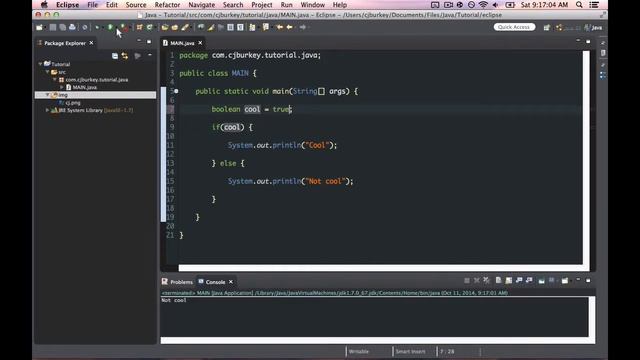Click the Search pen icon in toolbar
The width and height of the screenshot is (640, 360).
click(185, 27)
